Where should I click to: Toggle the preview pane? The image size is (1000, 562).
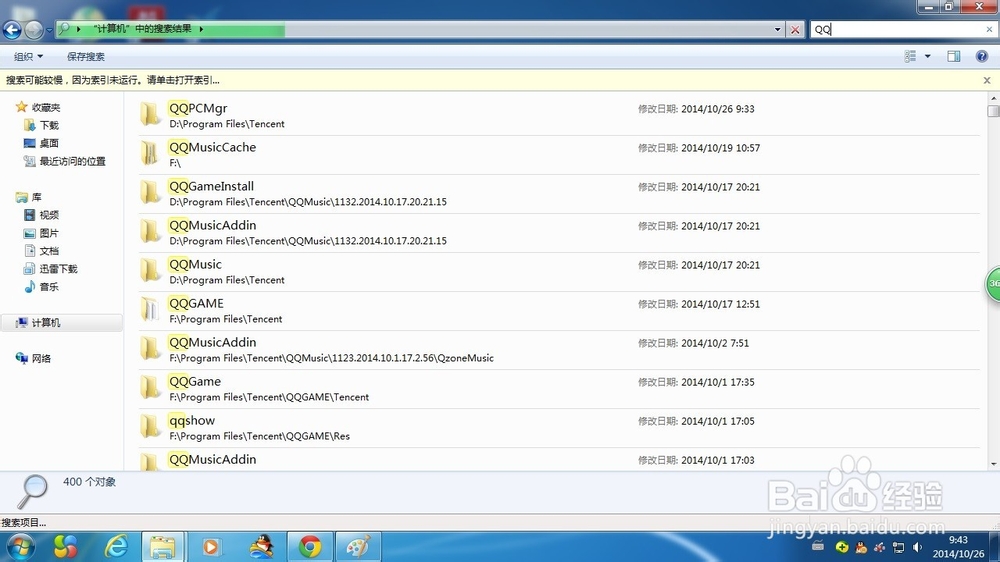953,56
